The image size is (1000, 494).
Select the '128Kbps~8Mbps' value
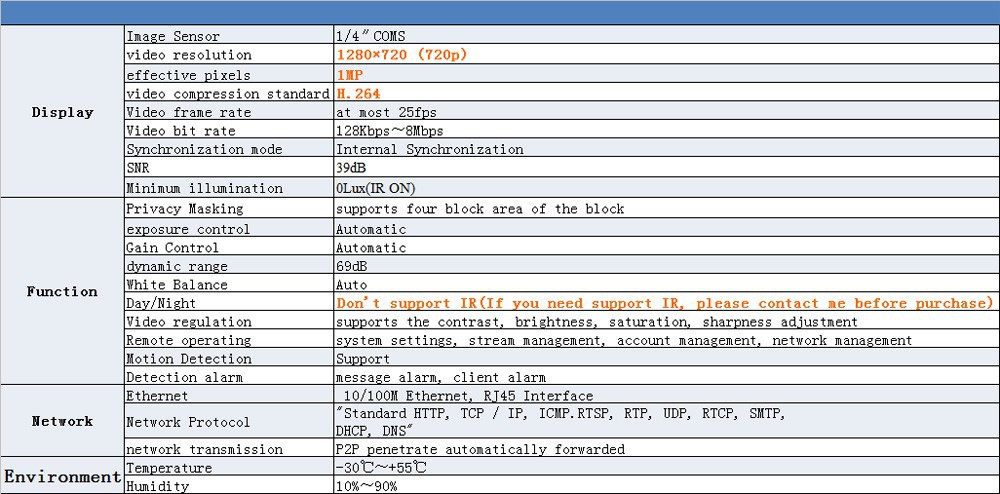click(x=389, y=131)
